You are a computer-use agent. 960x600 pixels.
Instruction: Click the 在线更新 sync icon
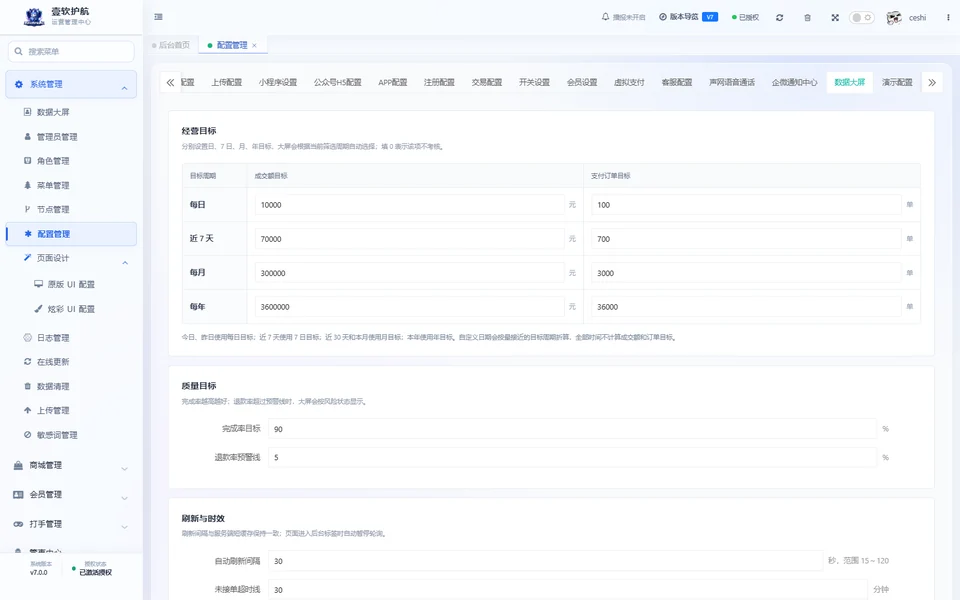click(x=27, y=362)
